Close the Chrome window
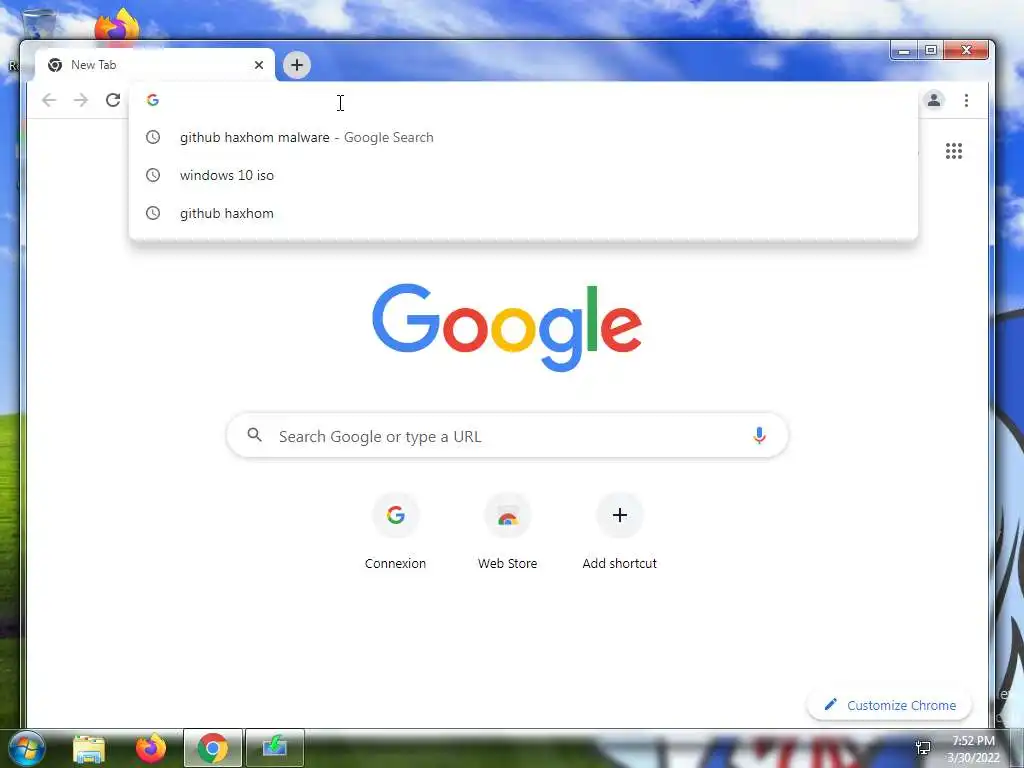 tap(967, 50)
